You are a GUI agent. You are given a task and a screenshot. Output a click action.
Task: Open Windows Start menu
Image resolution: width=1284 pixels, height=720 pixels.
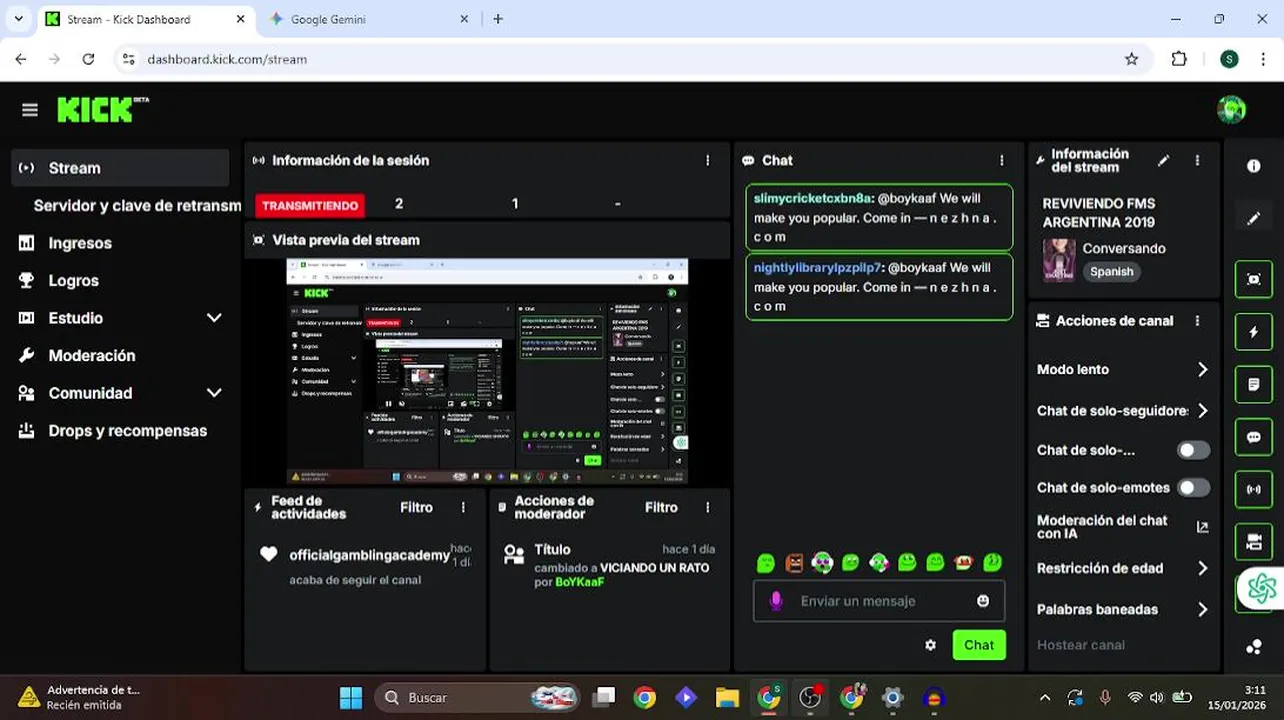click(x=351, y=698)
